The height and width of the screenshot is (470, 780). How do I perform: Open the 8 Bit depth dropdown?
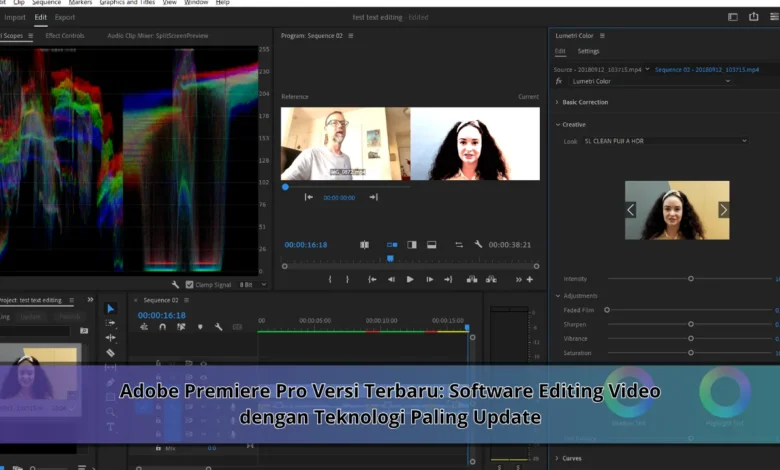pos(253,284)
